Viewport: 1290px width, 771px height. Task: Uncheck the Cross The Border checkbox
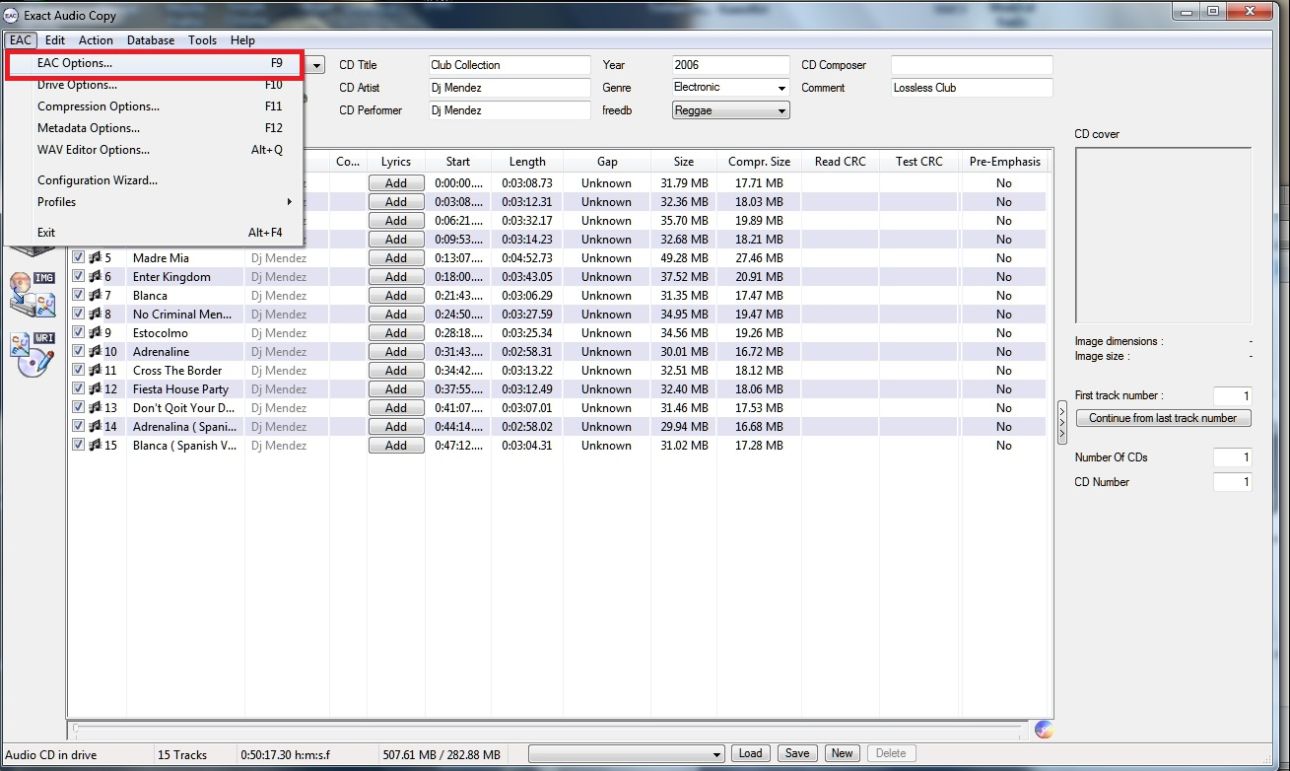(x=79, y=371)
